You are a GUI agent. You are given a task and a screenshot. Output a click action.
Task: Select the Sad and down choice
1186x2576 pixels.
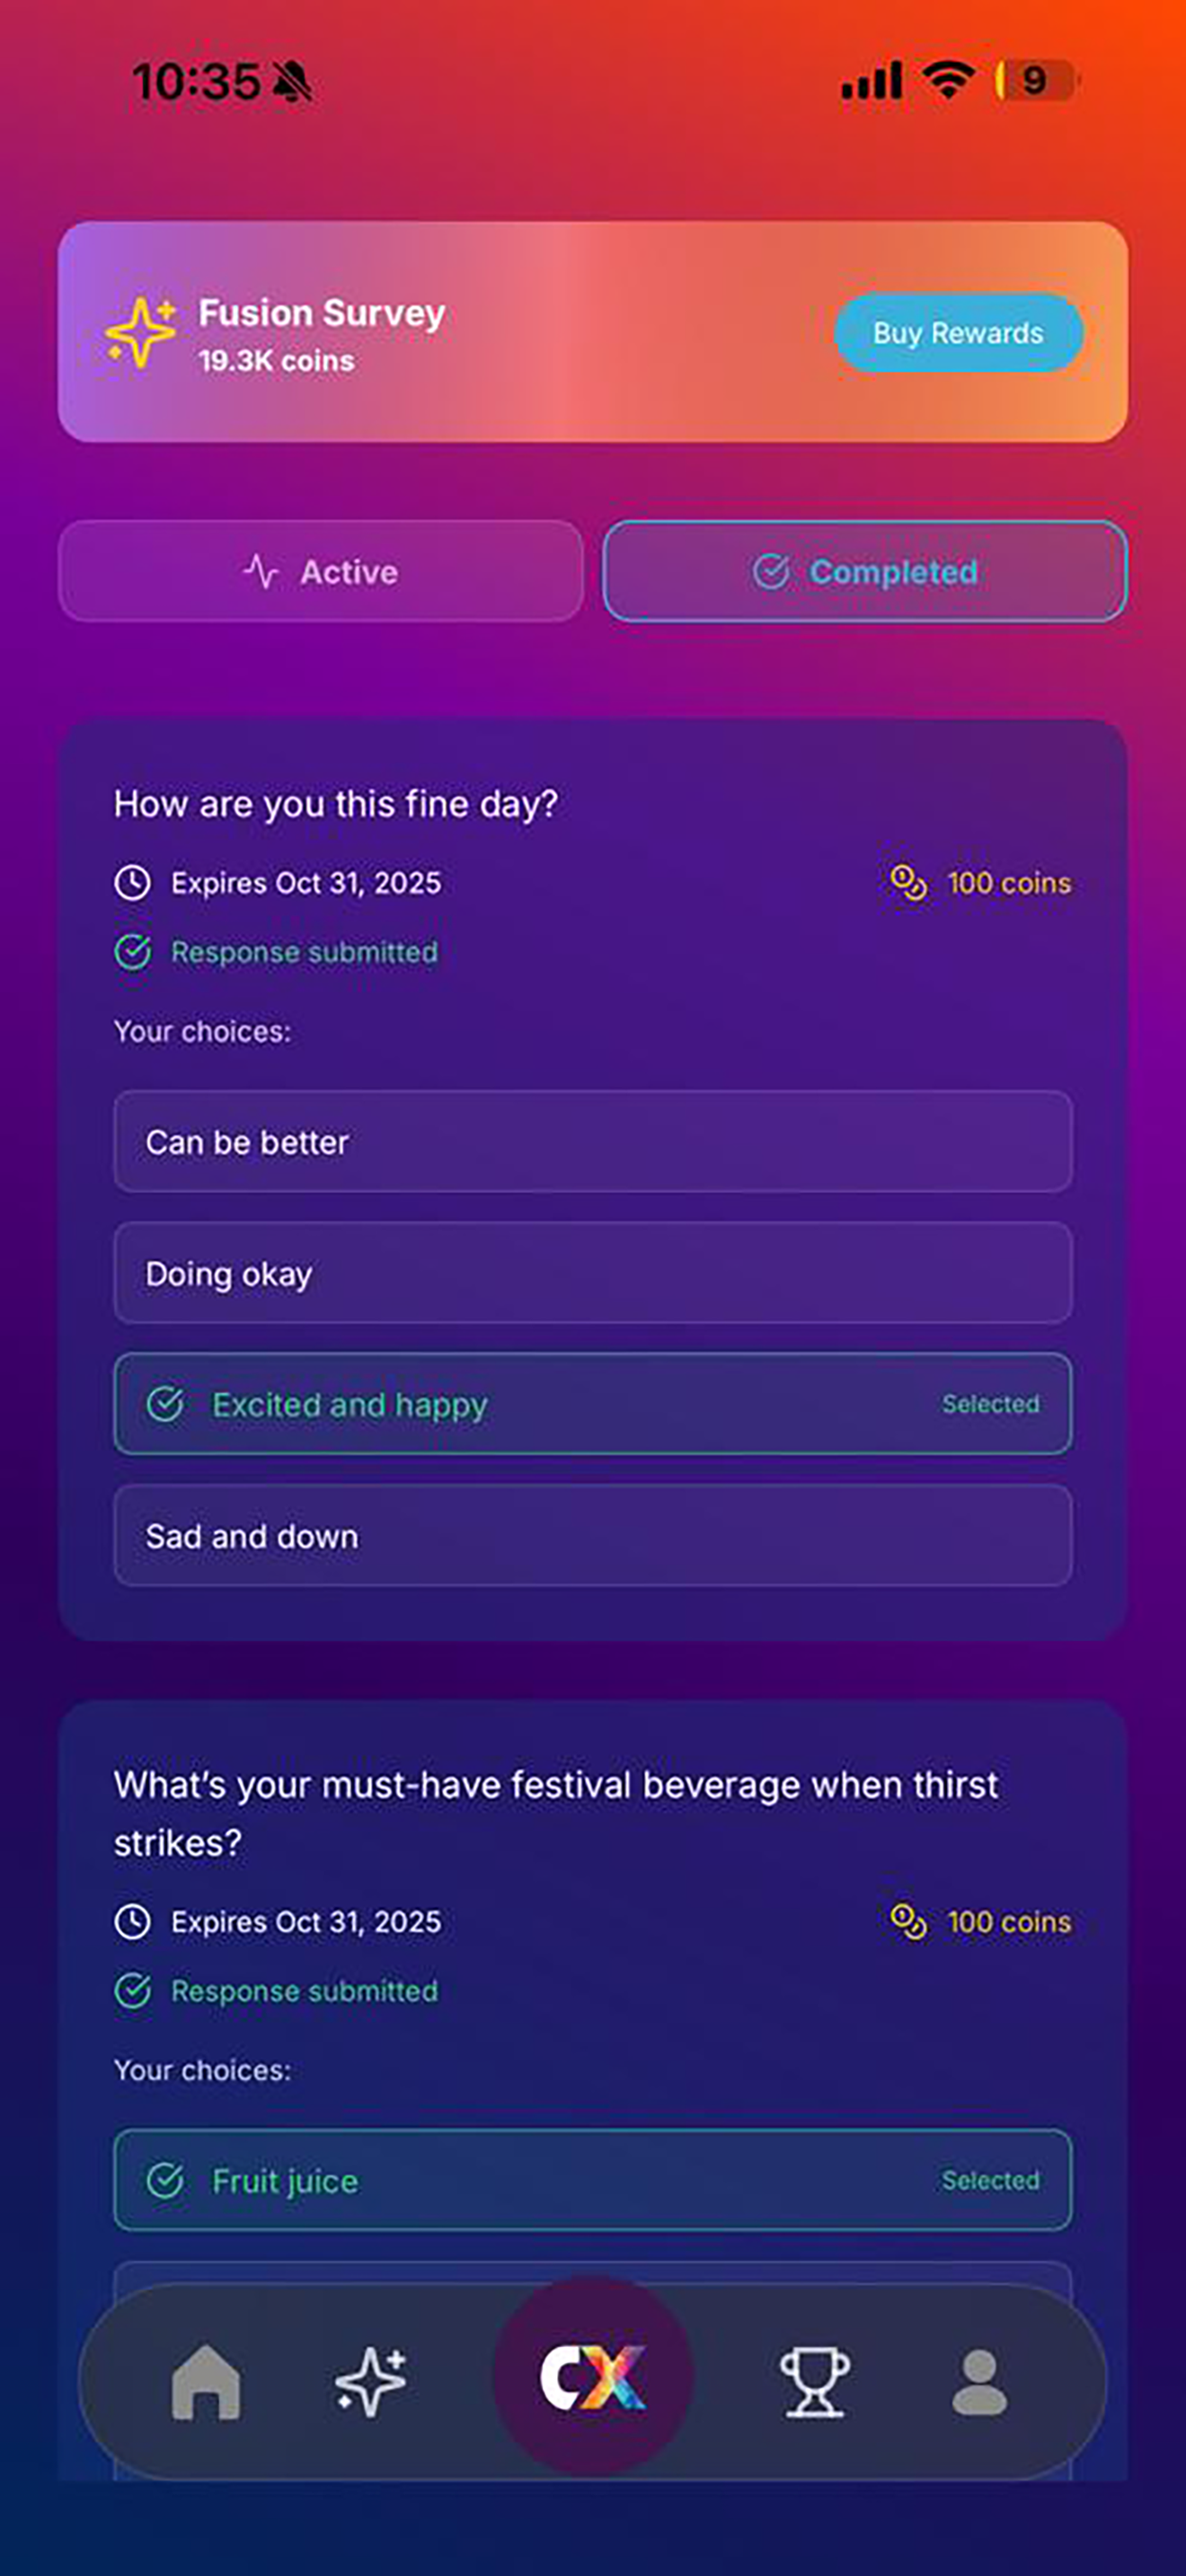[593, 1535]
